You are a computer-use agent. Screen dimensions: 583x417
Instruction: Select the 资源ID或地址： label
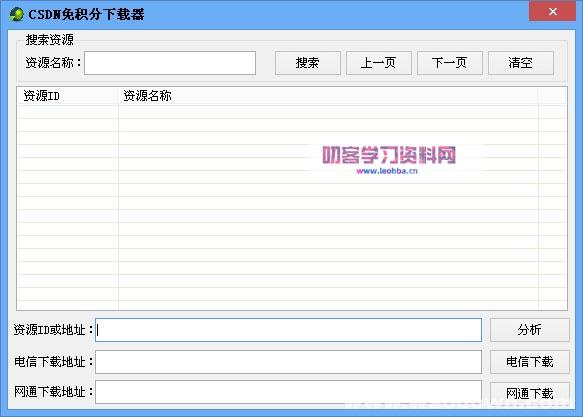(53, 330)
